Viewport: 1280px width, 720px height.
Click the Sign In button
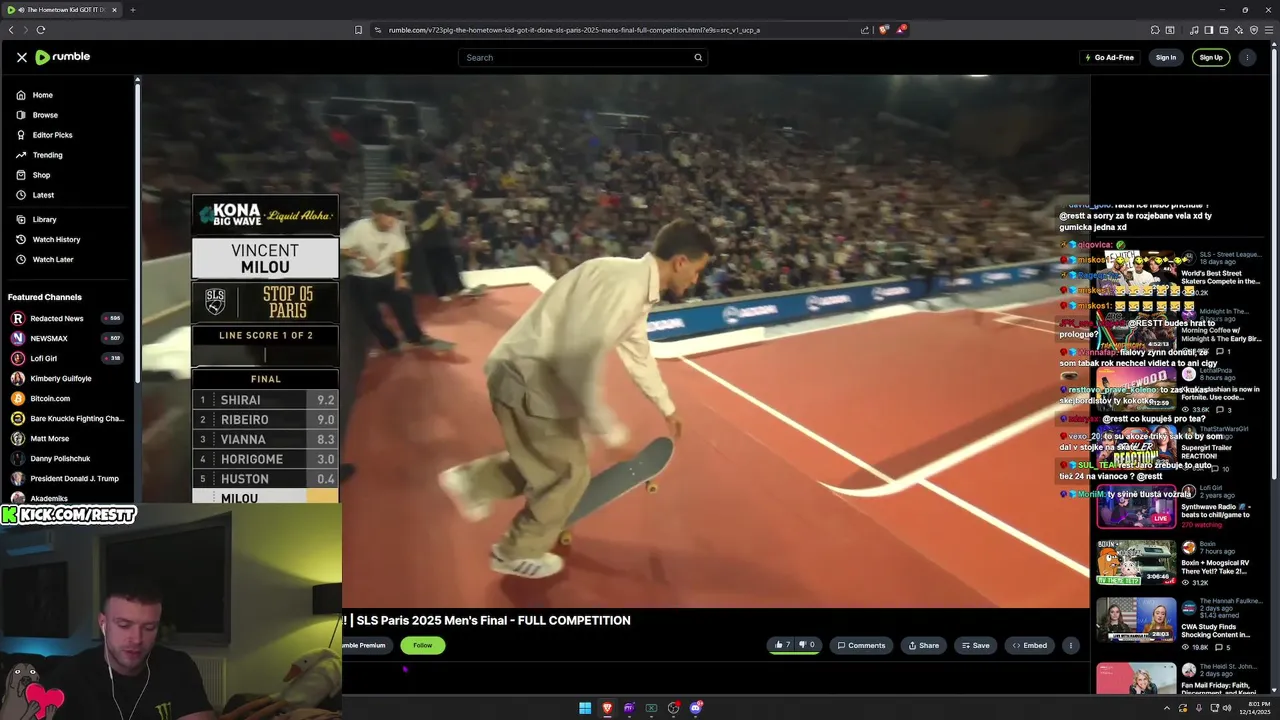click(x=1166, y=57)
